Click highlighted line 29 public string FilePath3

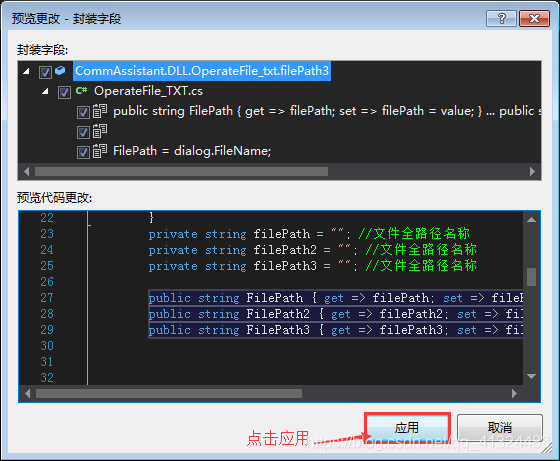(336, 330)
